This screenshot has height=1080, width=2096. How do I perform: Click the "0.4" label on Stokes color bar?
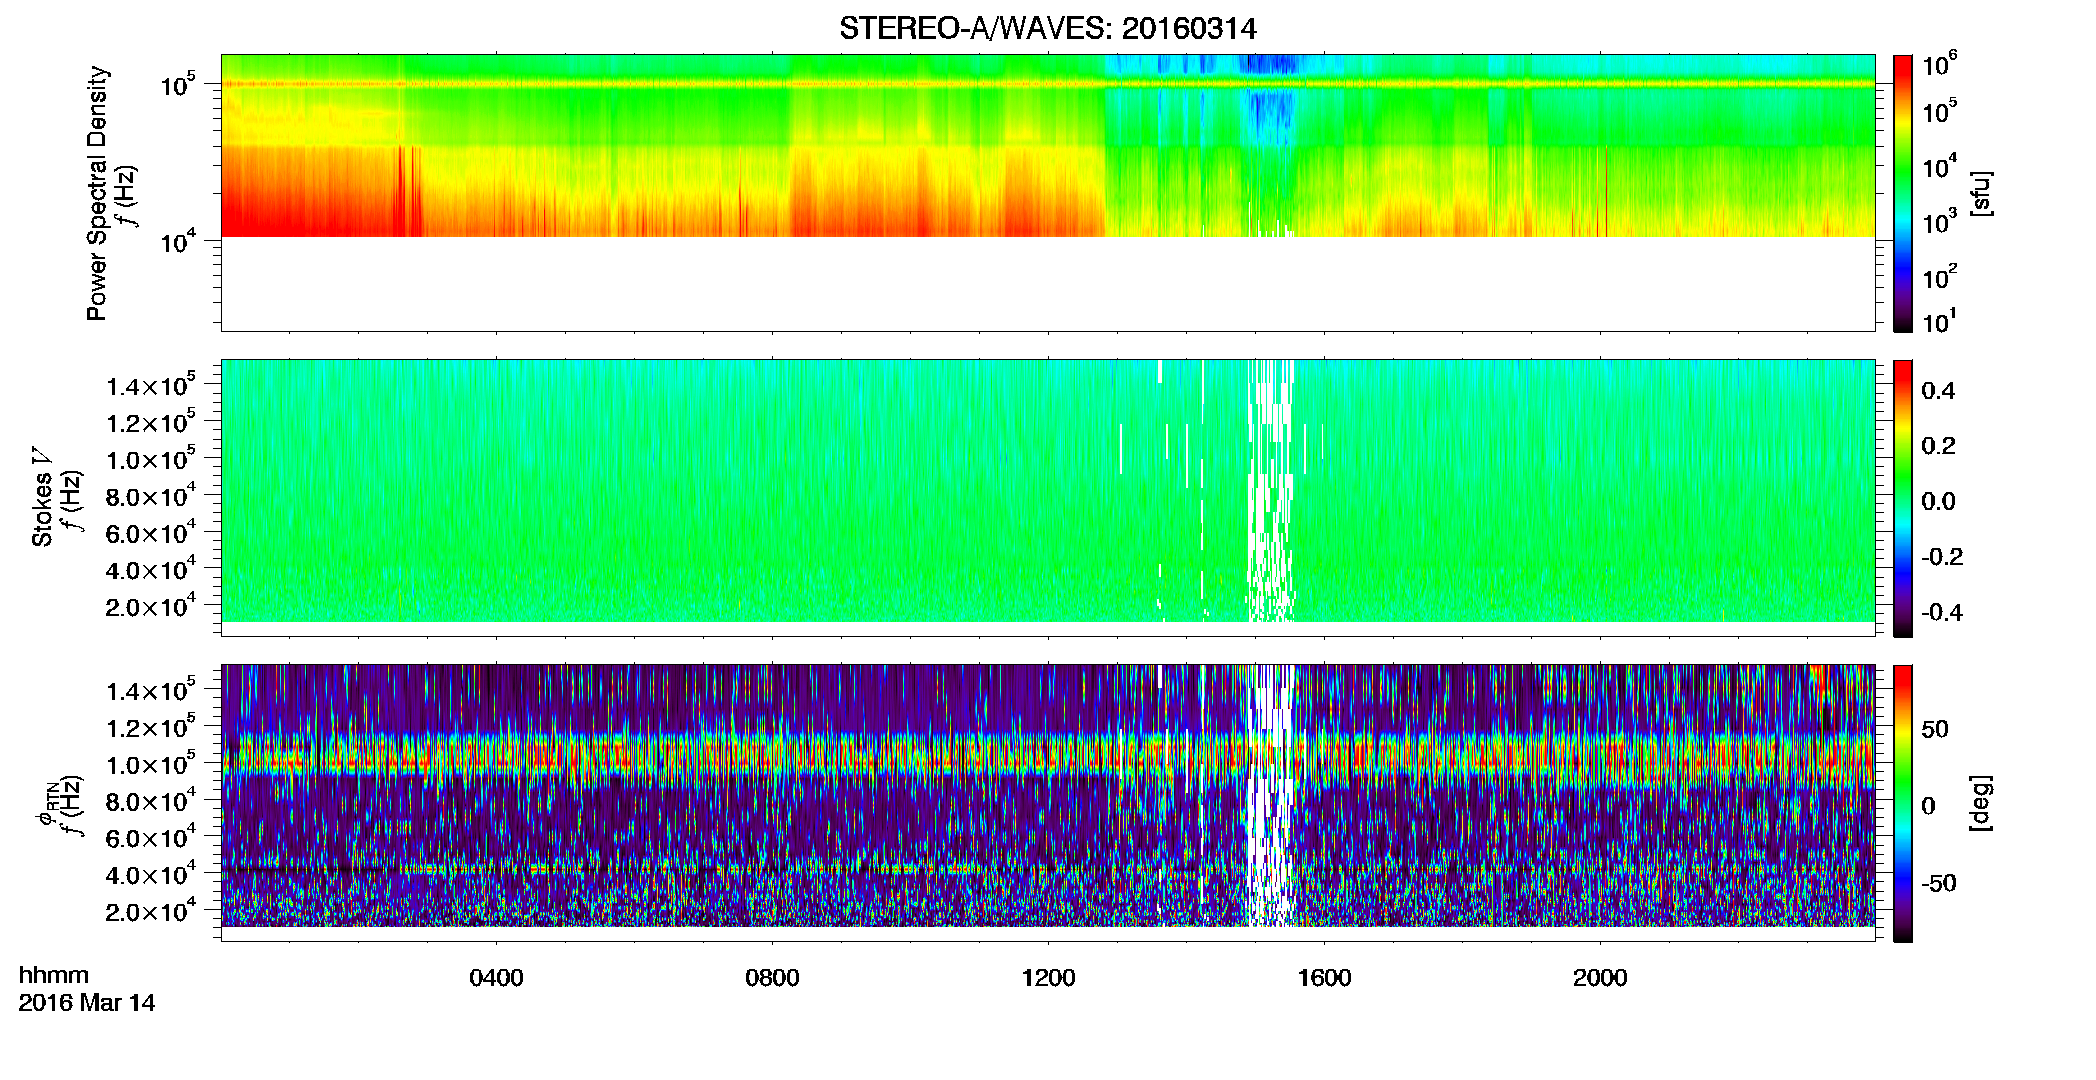pyautogui.click(x=1938, y=391)
